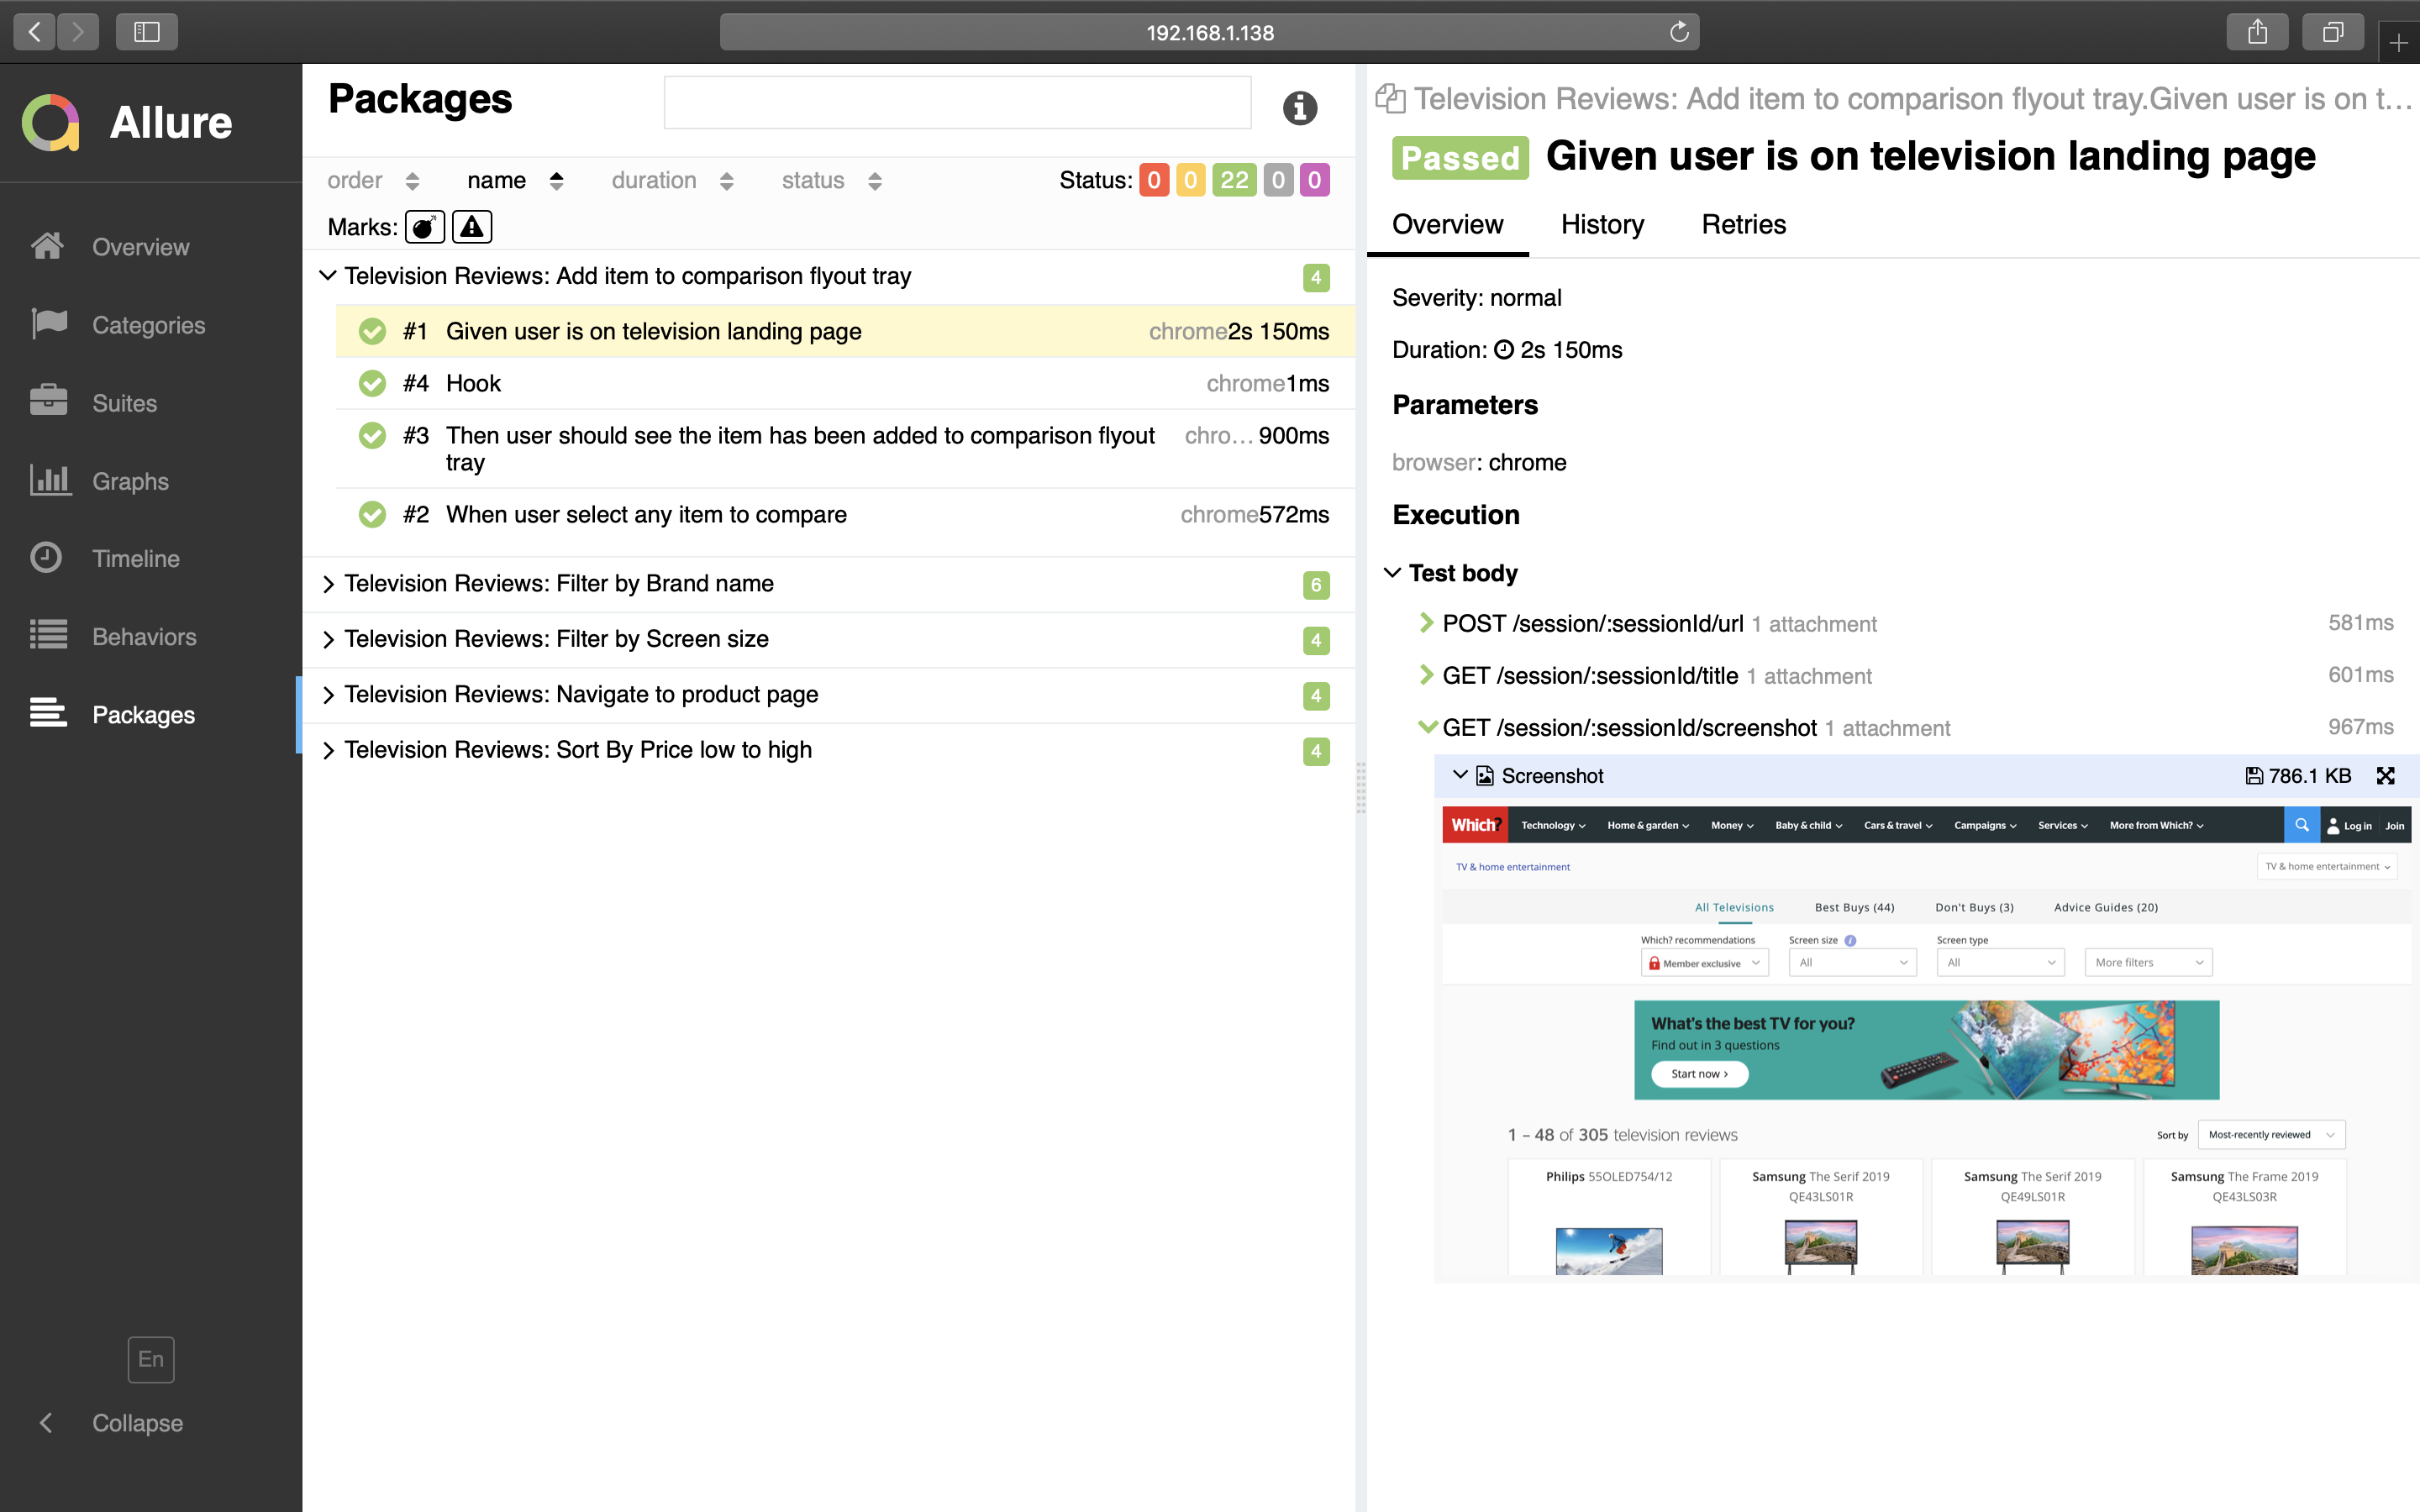Collapse the Test body section
The image size is (2420, 1512).
[x=1393, y=572]
